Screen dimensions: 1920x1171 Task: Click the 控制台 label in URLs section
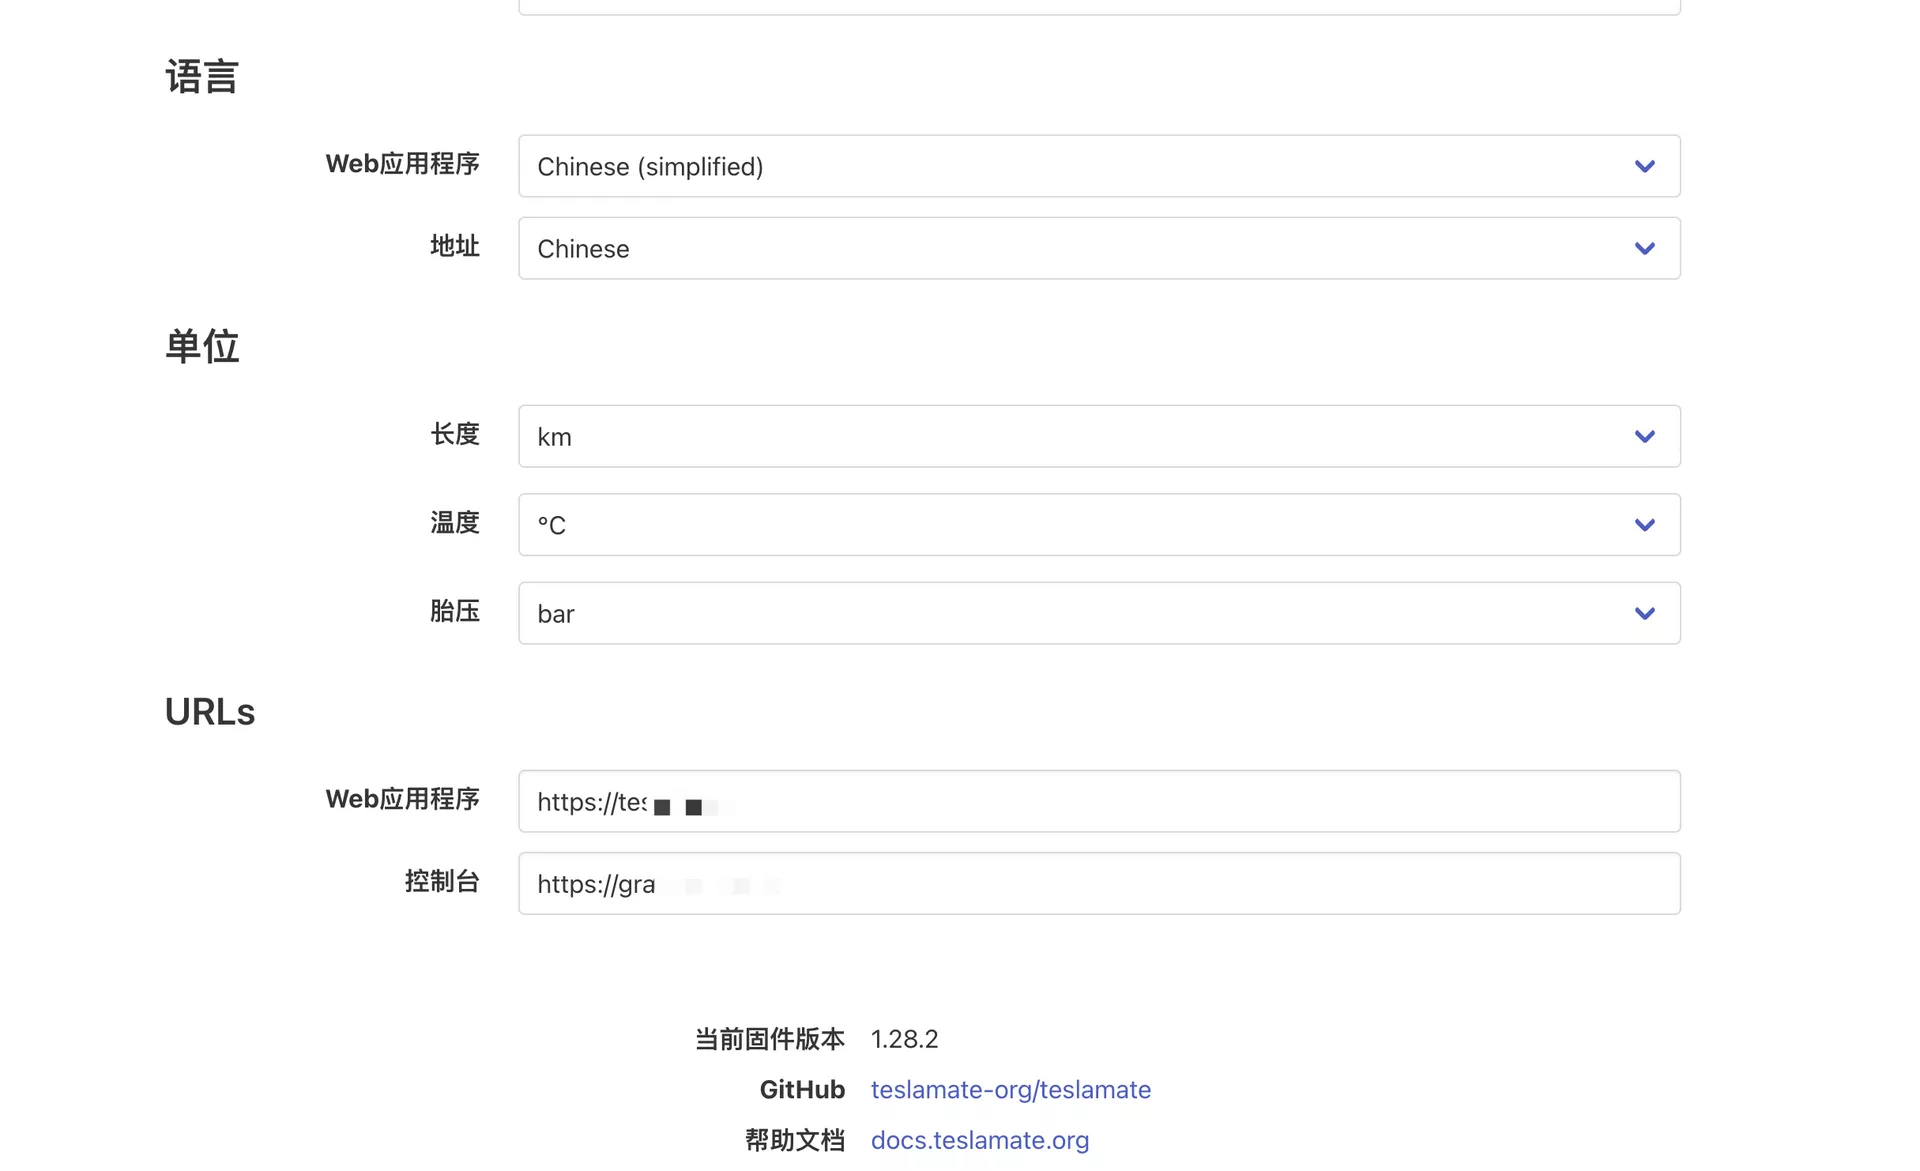pyautogui.click(x=442, y=881)
